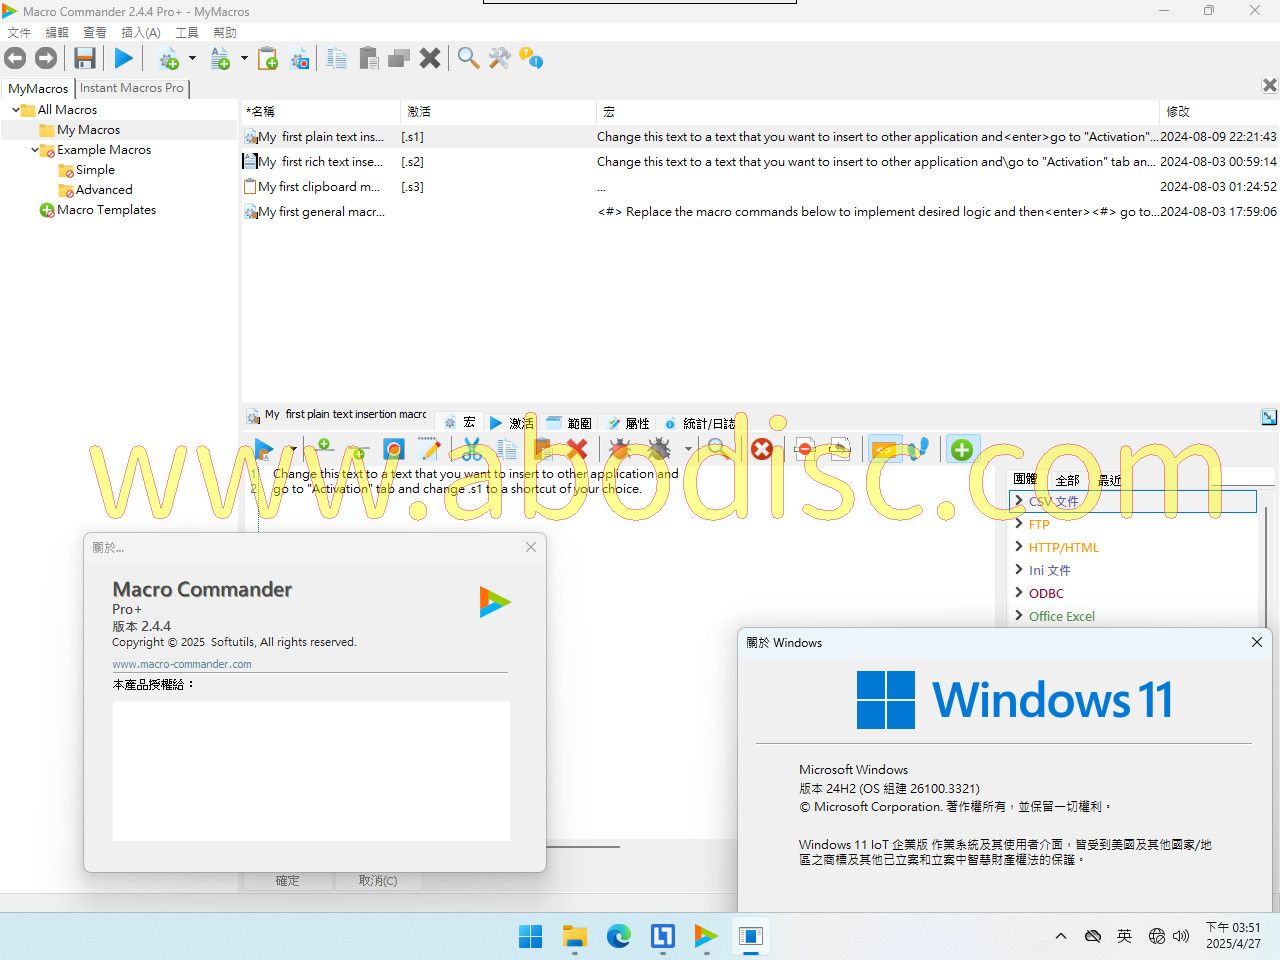Viewport: 1280px width, 960px height.
Task: Open the 文件 menu
Action: pos(19,33)
